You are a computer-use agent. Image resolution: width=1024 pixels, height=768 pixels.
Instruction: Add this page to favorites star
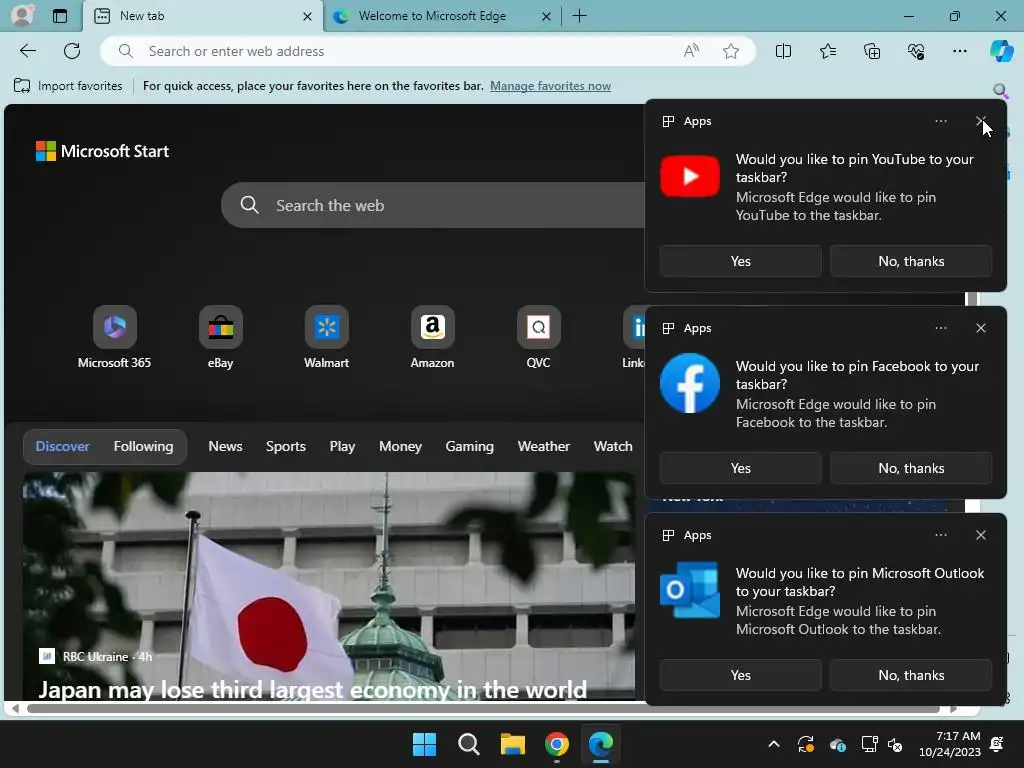(731, 51)
